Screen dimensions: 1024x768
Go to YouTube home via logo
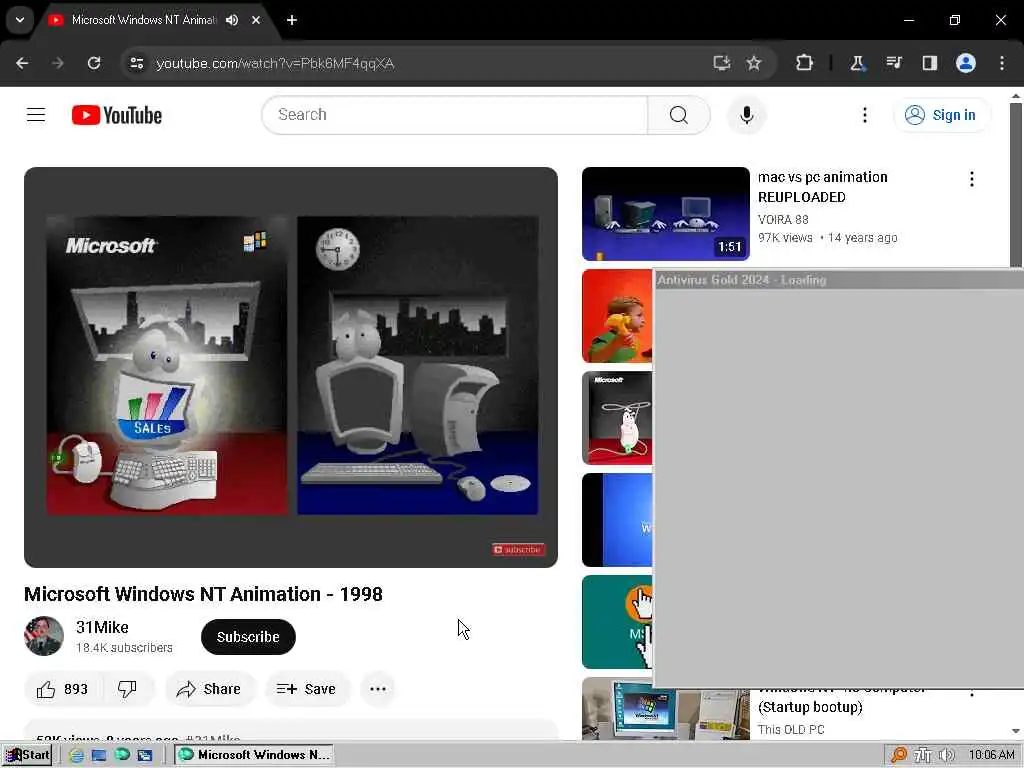pyautogui.click(x=117, y=115)
